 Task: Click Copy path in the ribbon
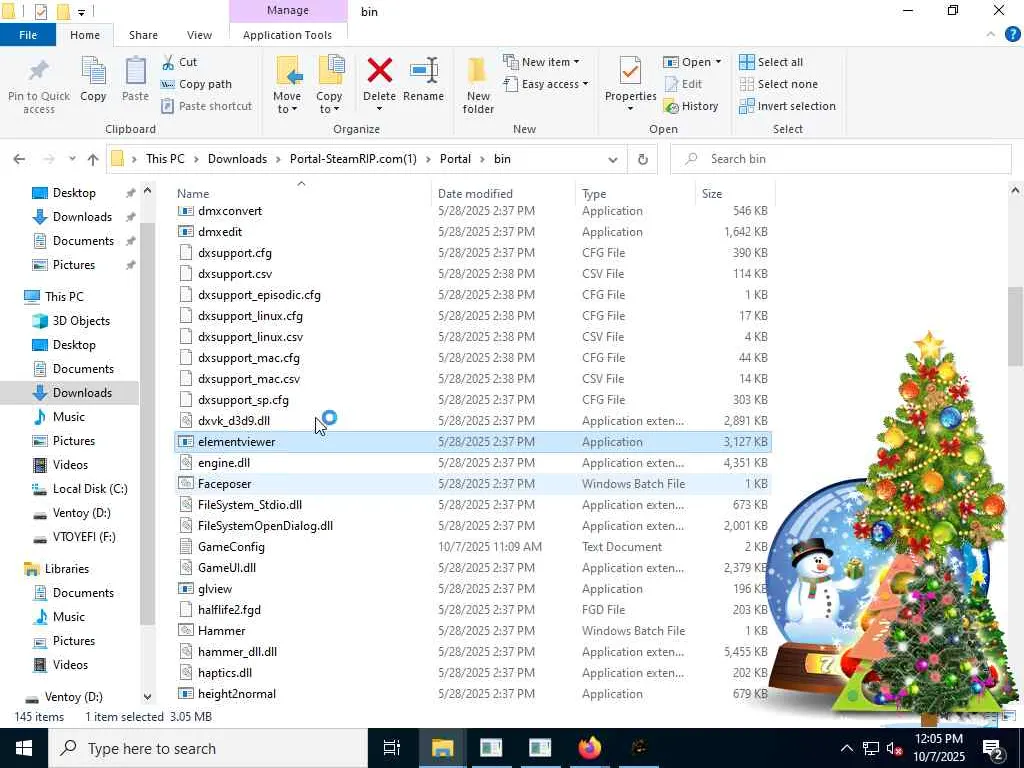coord(197,84)
